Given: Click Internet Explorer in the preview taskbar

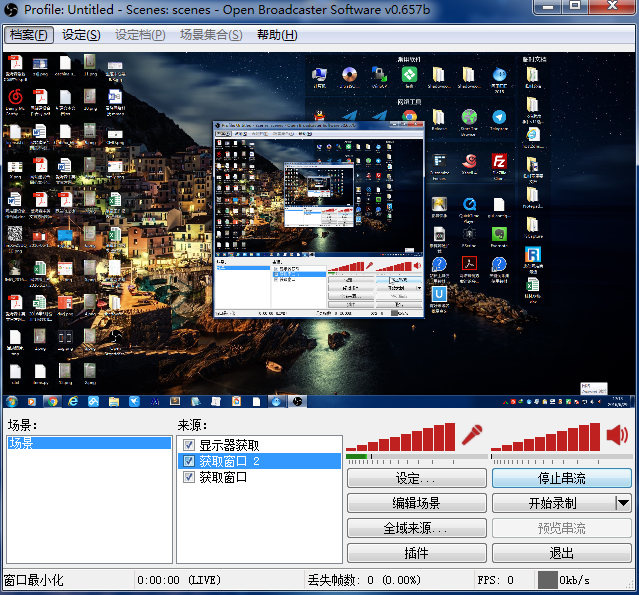Looking at the screenshot, I should tap(73, 401).
